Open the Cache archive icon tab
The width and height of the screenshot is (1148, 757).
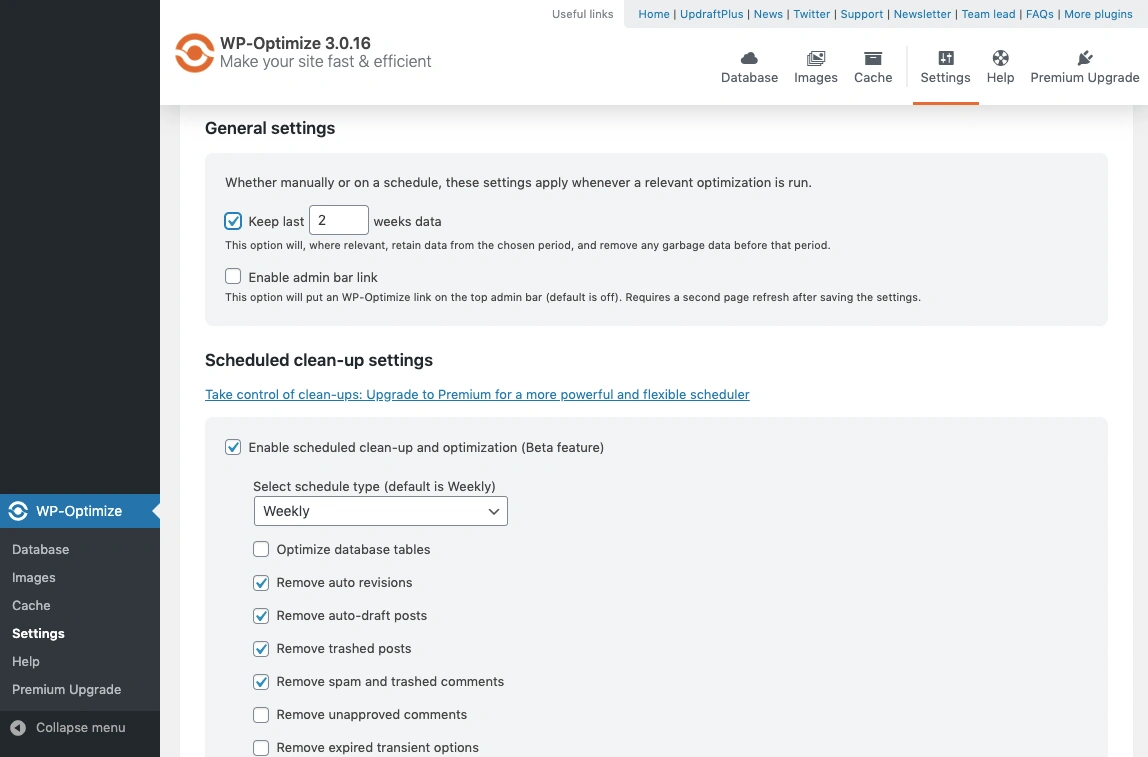tap(873, 59)
